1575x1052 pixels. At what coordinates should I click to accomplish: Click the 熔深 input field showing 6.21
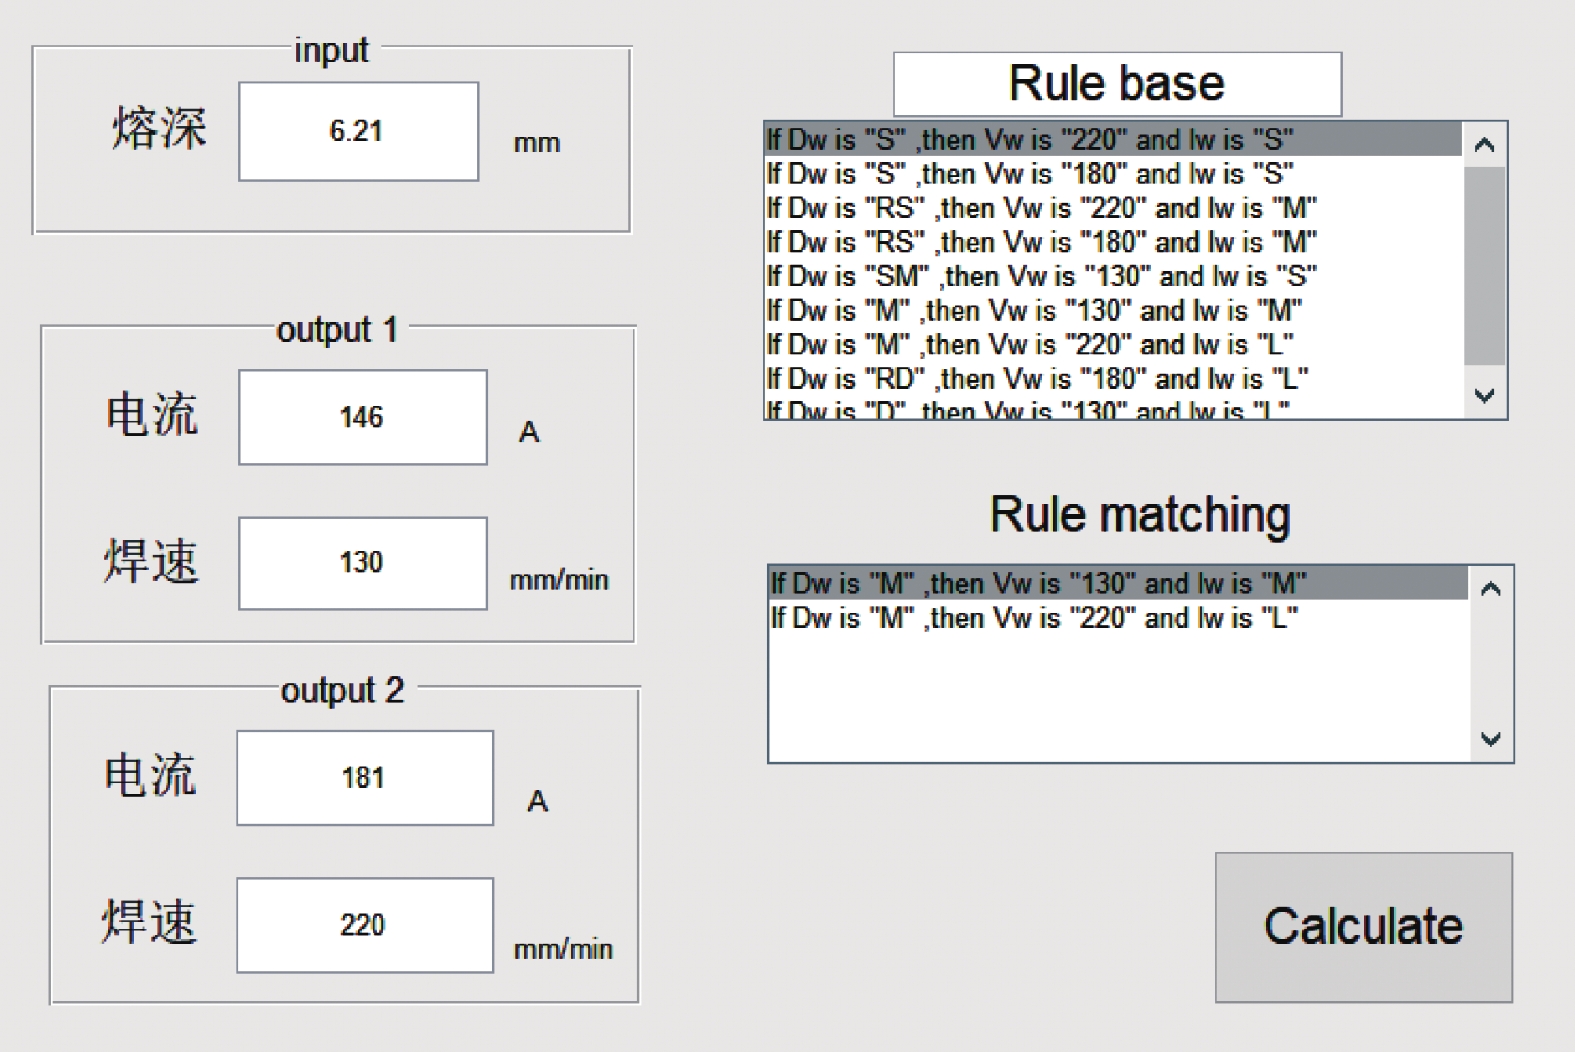[358, 131]
